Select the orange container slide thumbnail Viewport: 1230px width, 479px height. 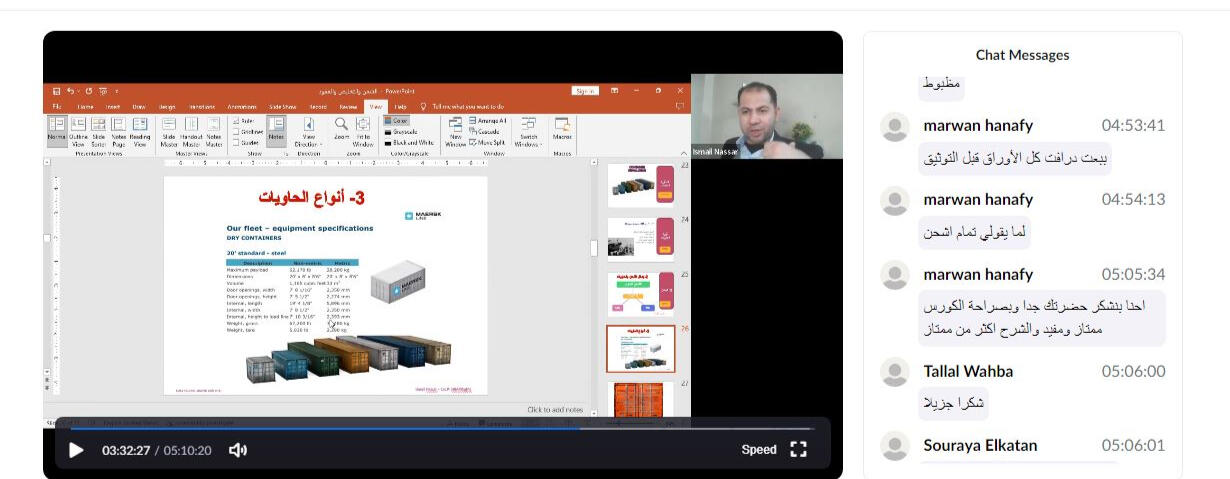(x=640, y=397)
